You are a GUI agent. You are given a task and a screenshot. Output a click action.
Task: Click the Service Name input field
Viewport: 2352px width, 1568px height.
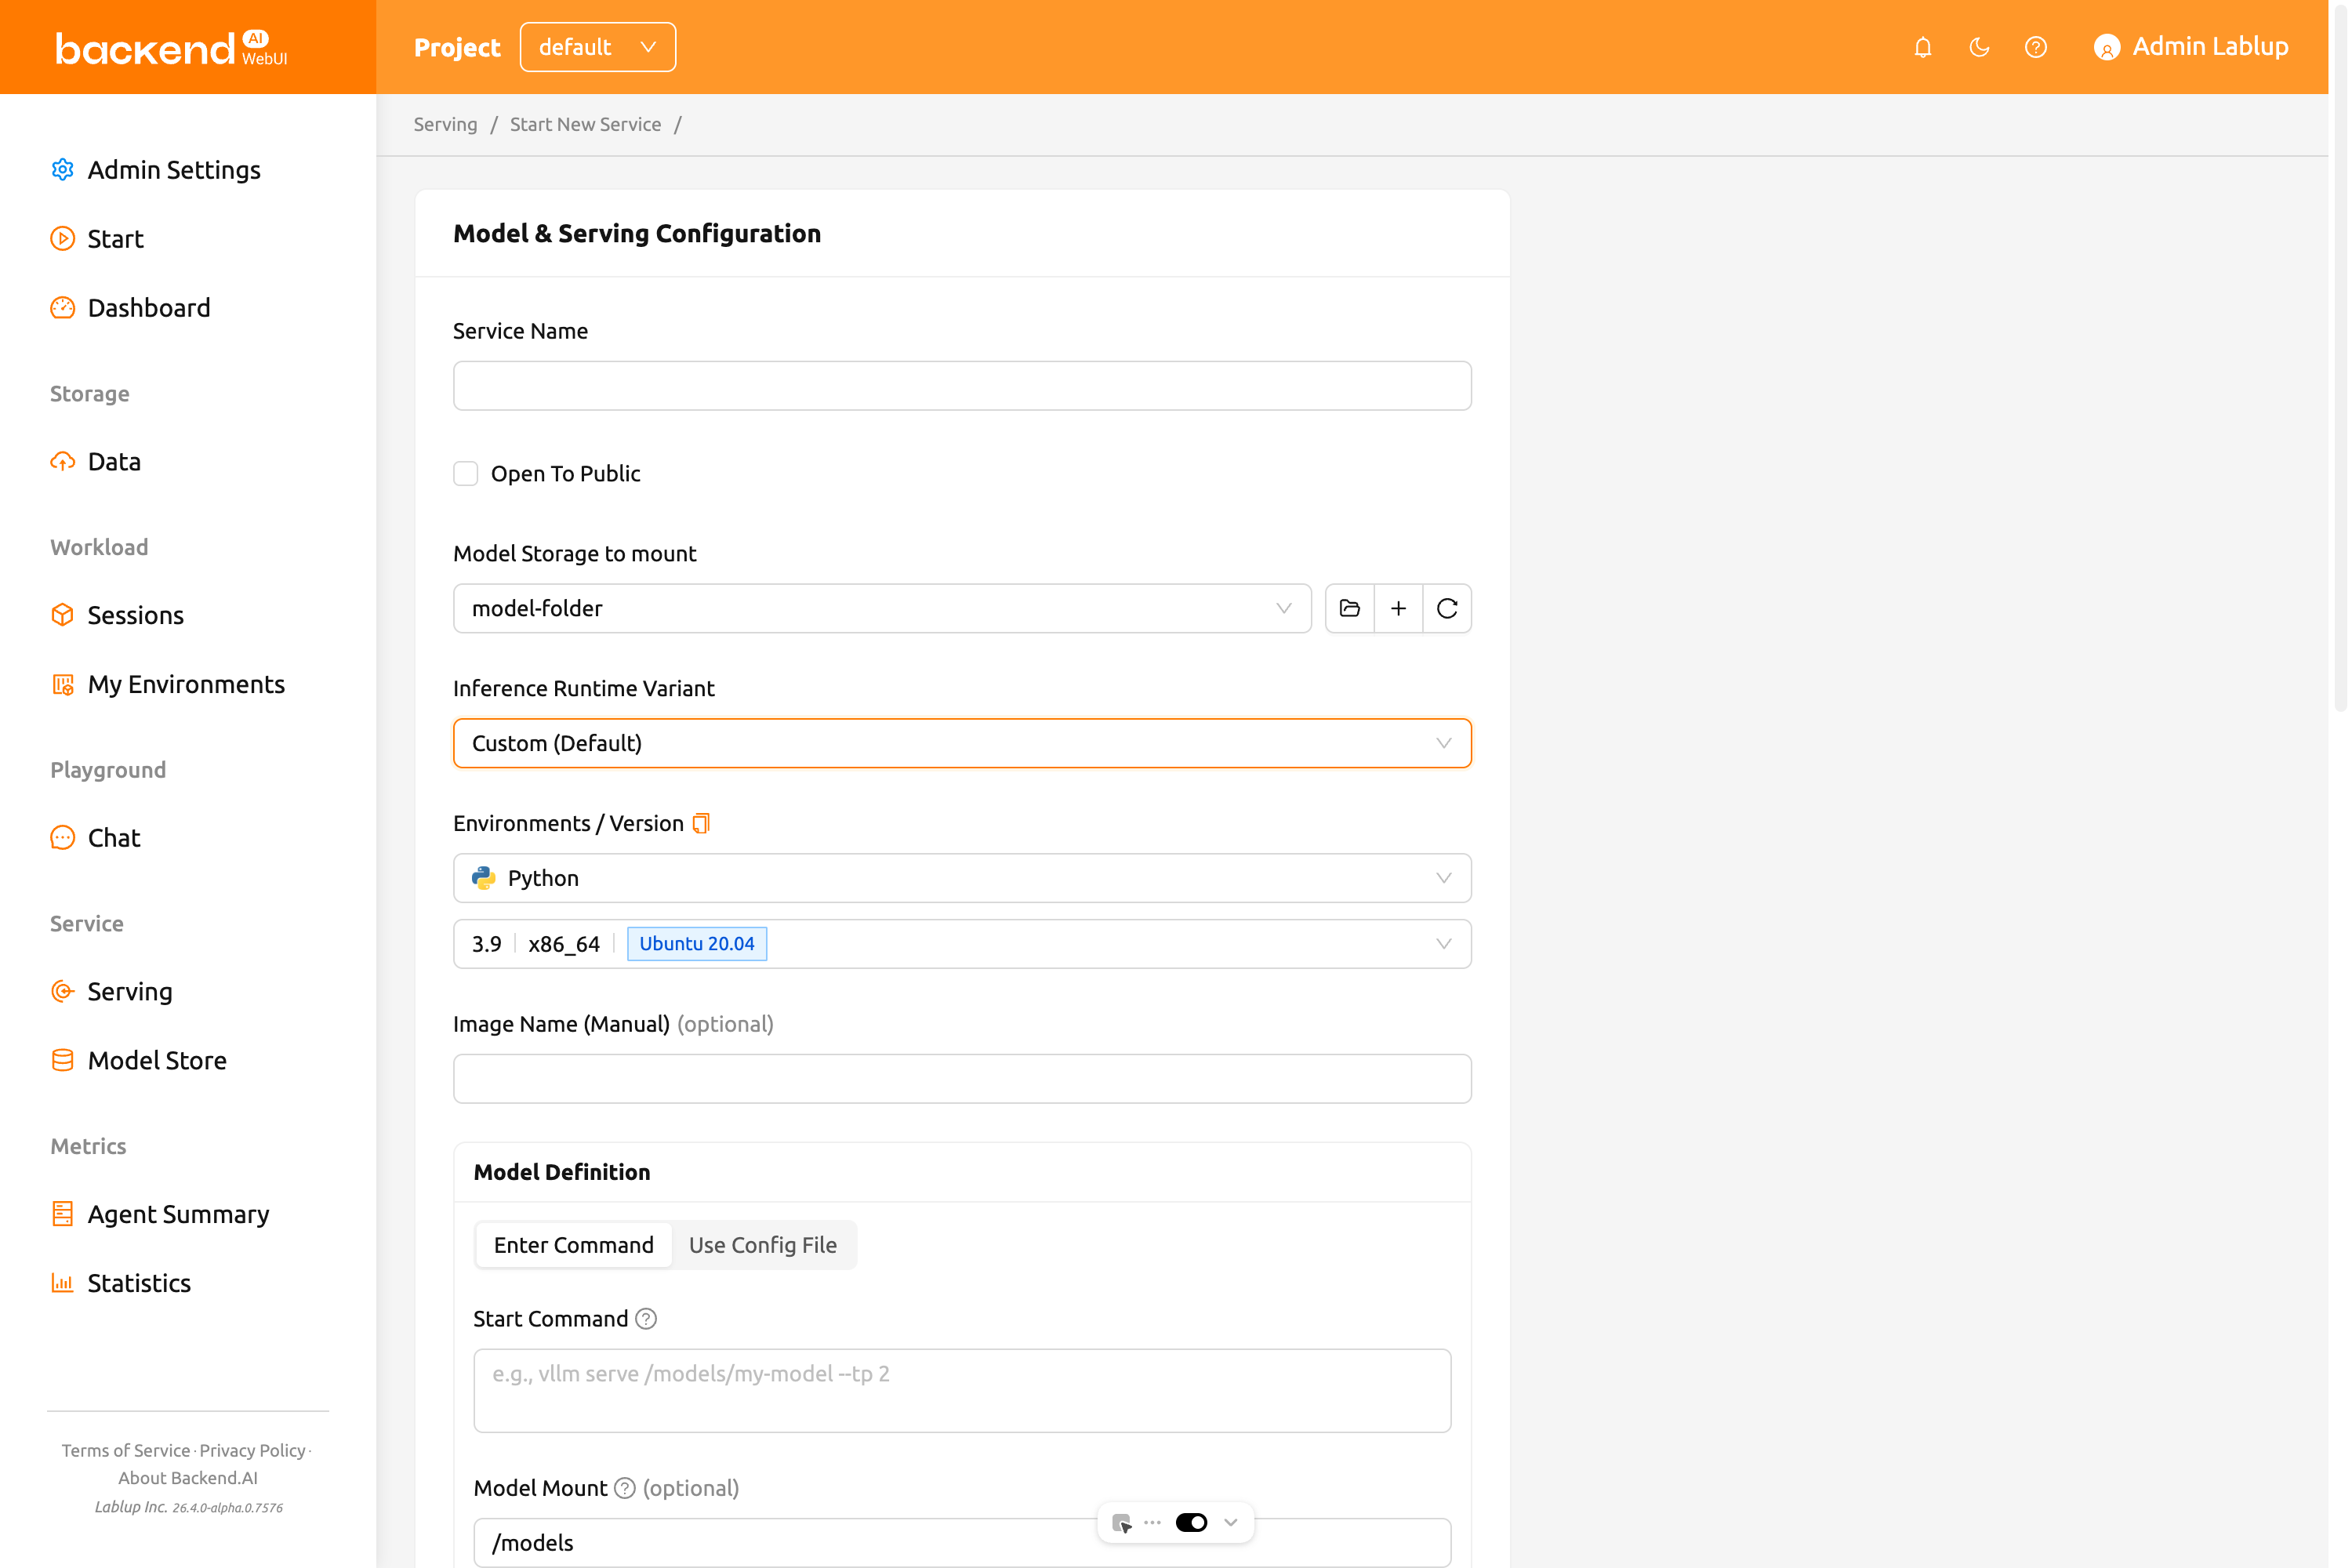point(962,386)
